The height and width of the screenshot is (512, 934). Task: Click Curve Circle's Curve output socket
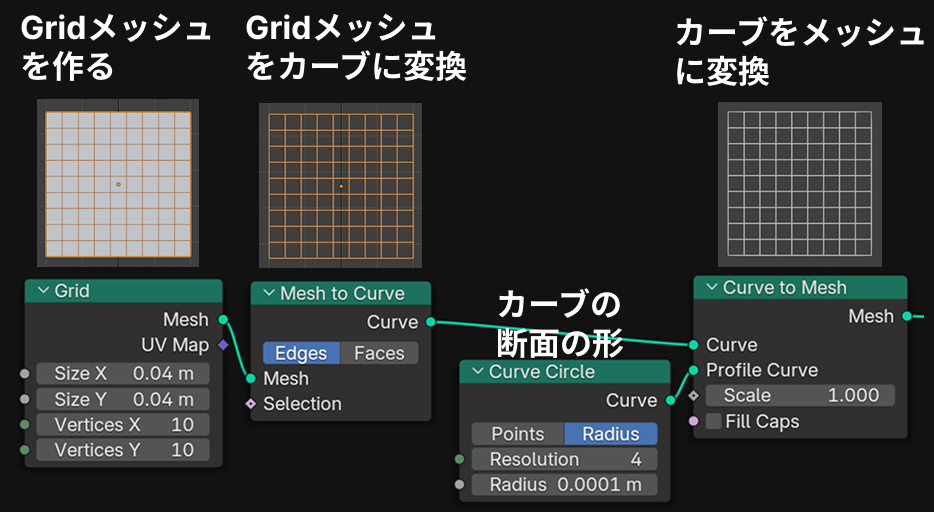(x=669, y=400)
